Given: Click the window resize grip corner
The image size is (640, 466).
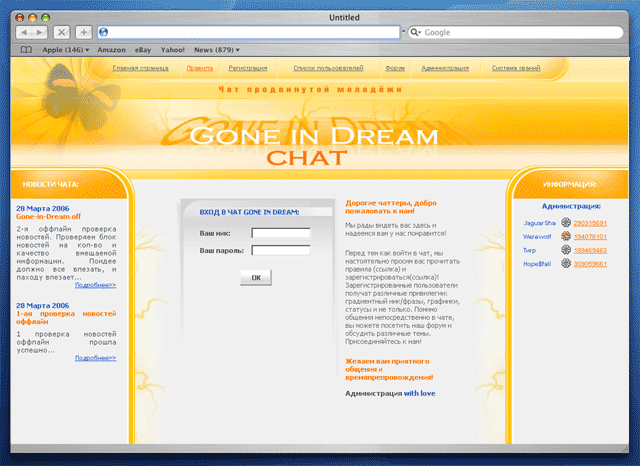Looking at the screenshot, I should pyautogui.click(x=625, y=448).
